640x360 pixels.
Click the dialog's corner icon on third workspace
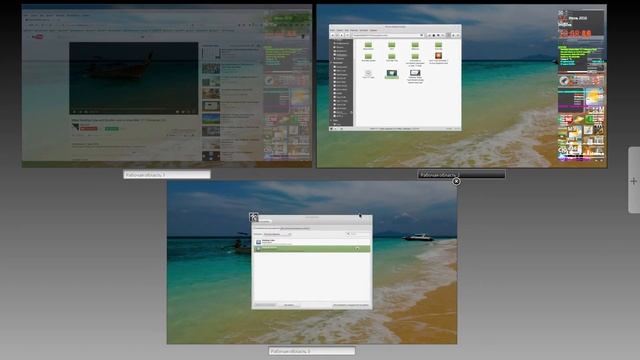[254, 218]
